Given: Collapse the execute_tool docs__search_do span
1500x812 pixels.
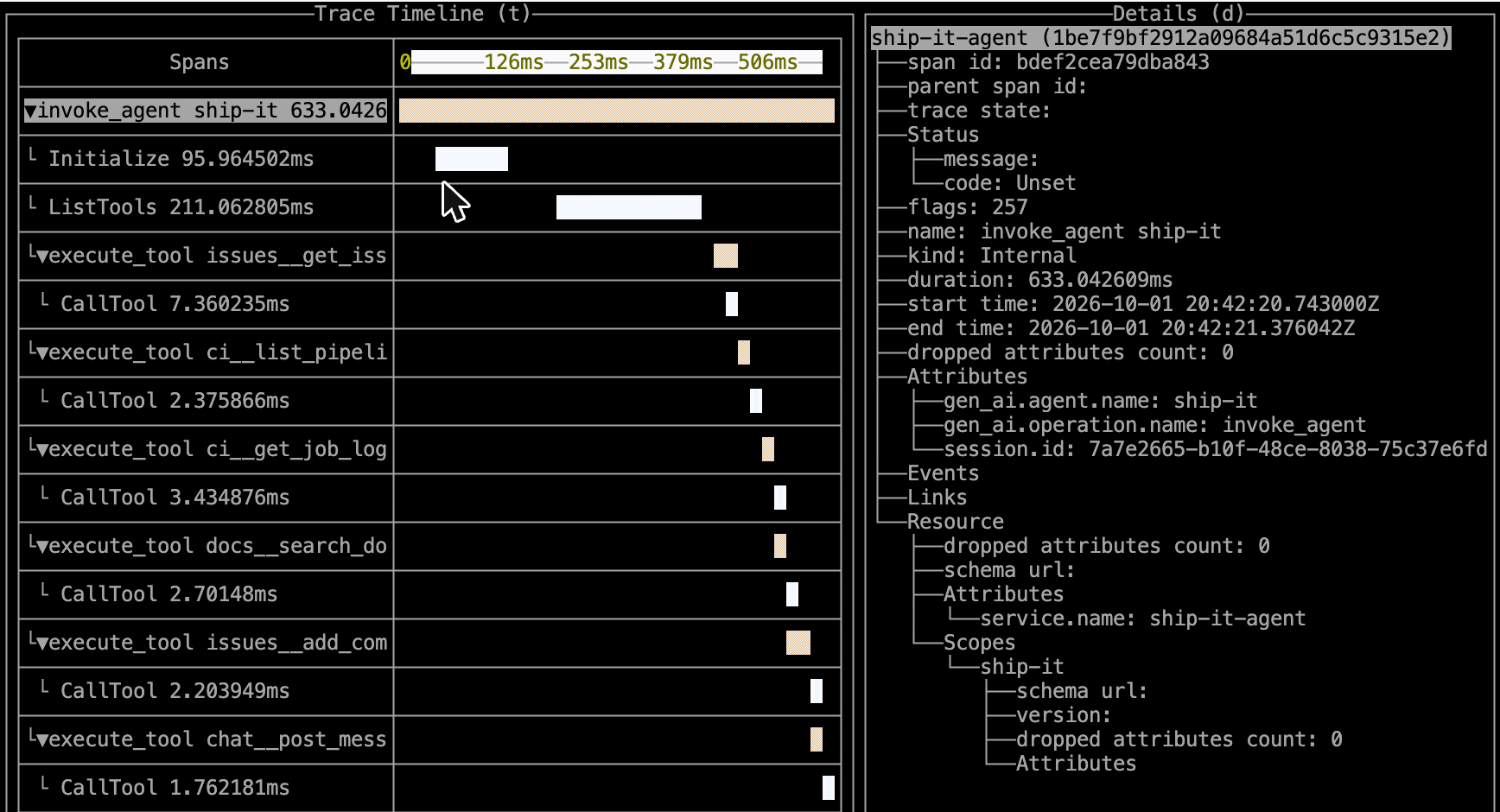Looking at the screenshot, I should tap(42, 546).
